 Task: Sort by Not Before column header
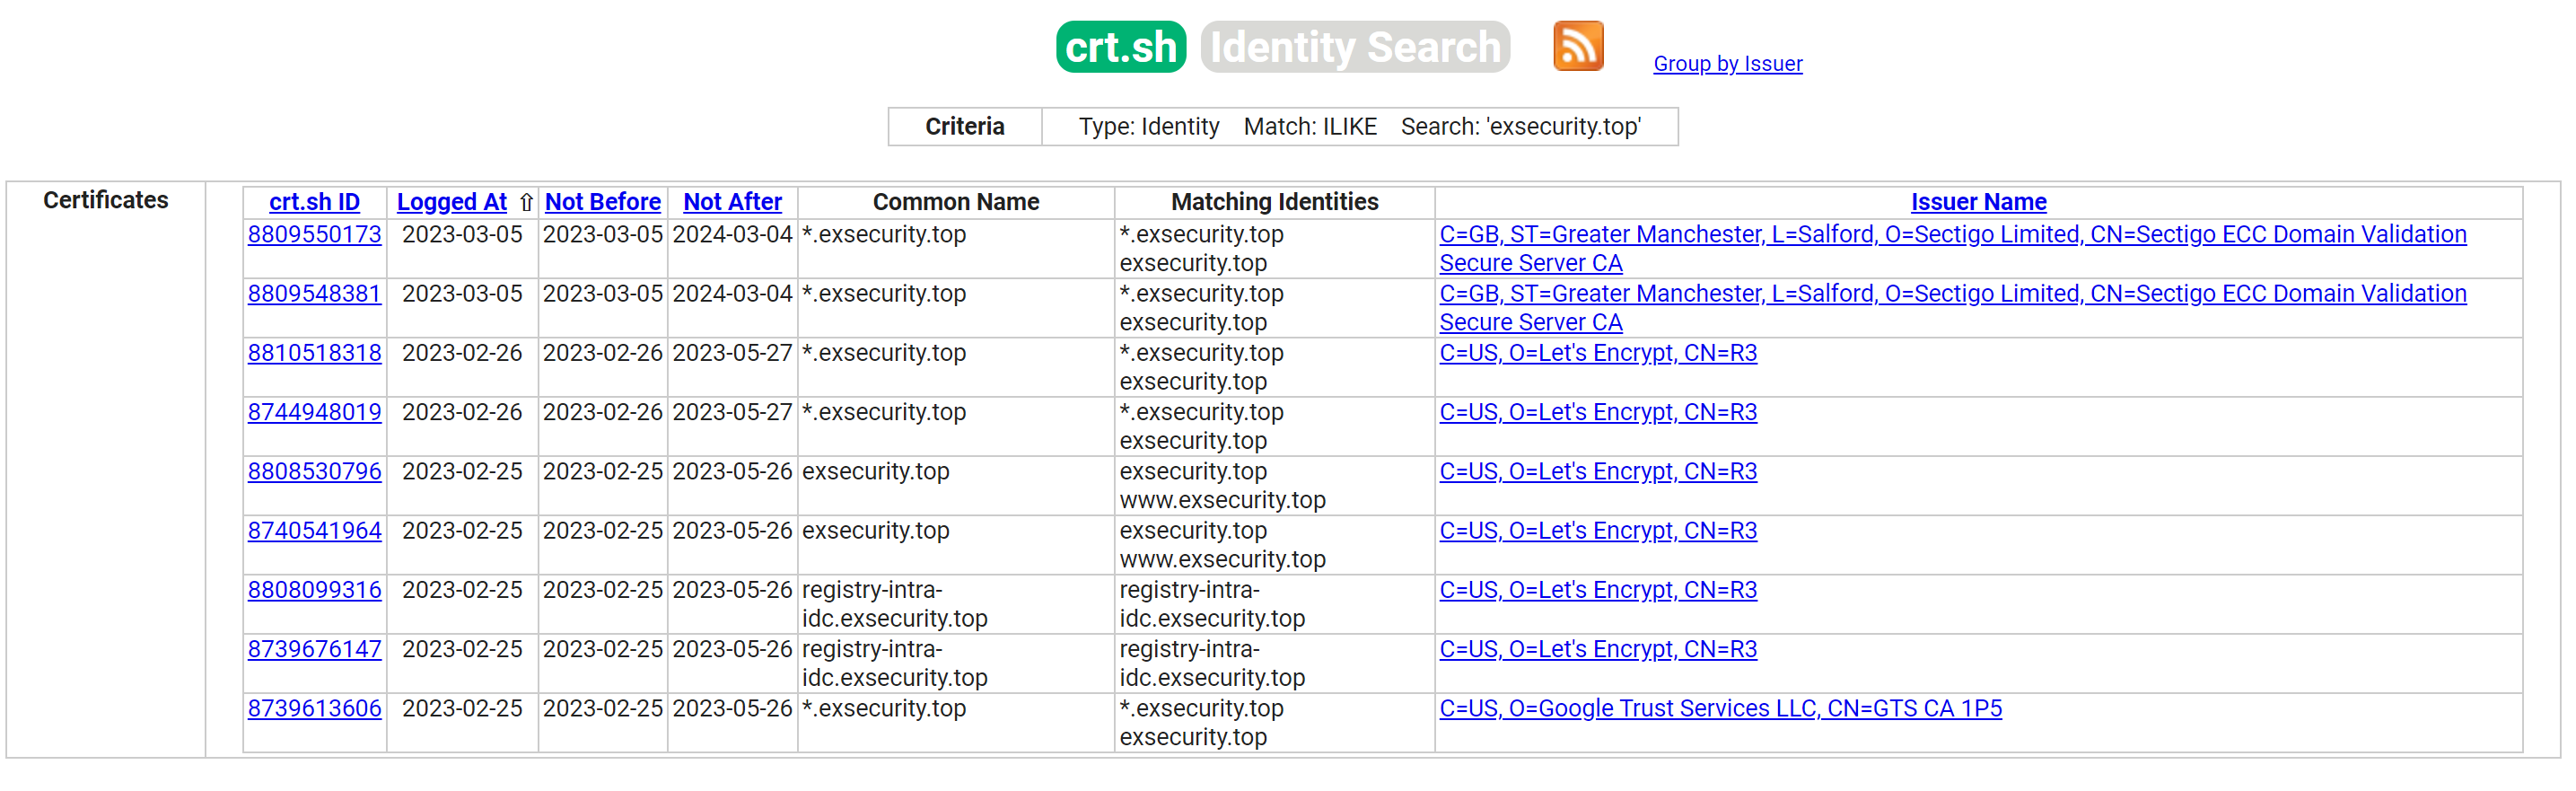[602, 202]
